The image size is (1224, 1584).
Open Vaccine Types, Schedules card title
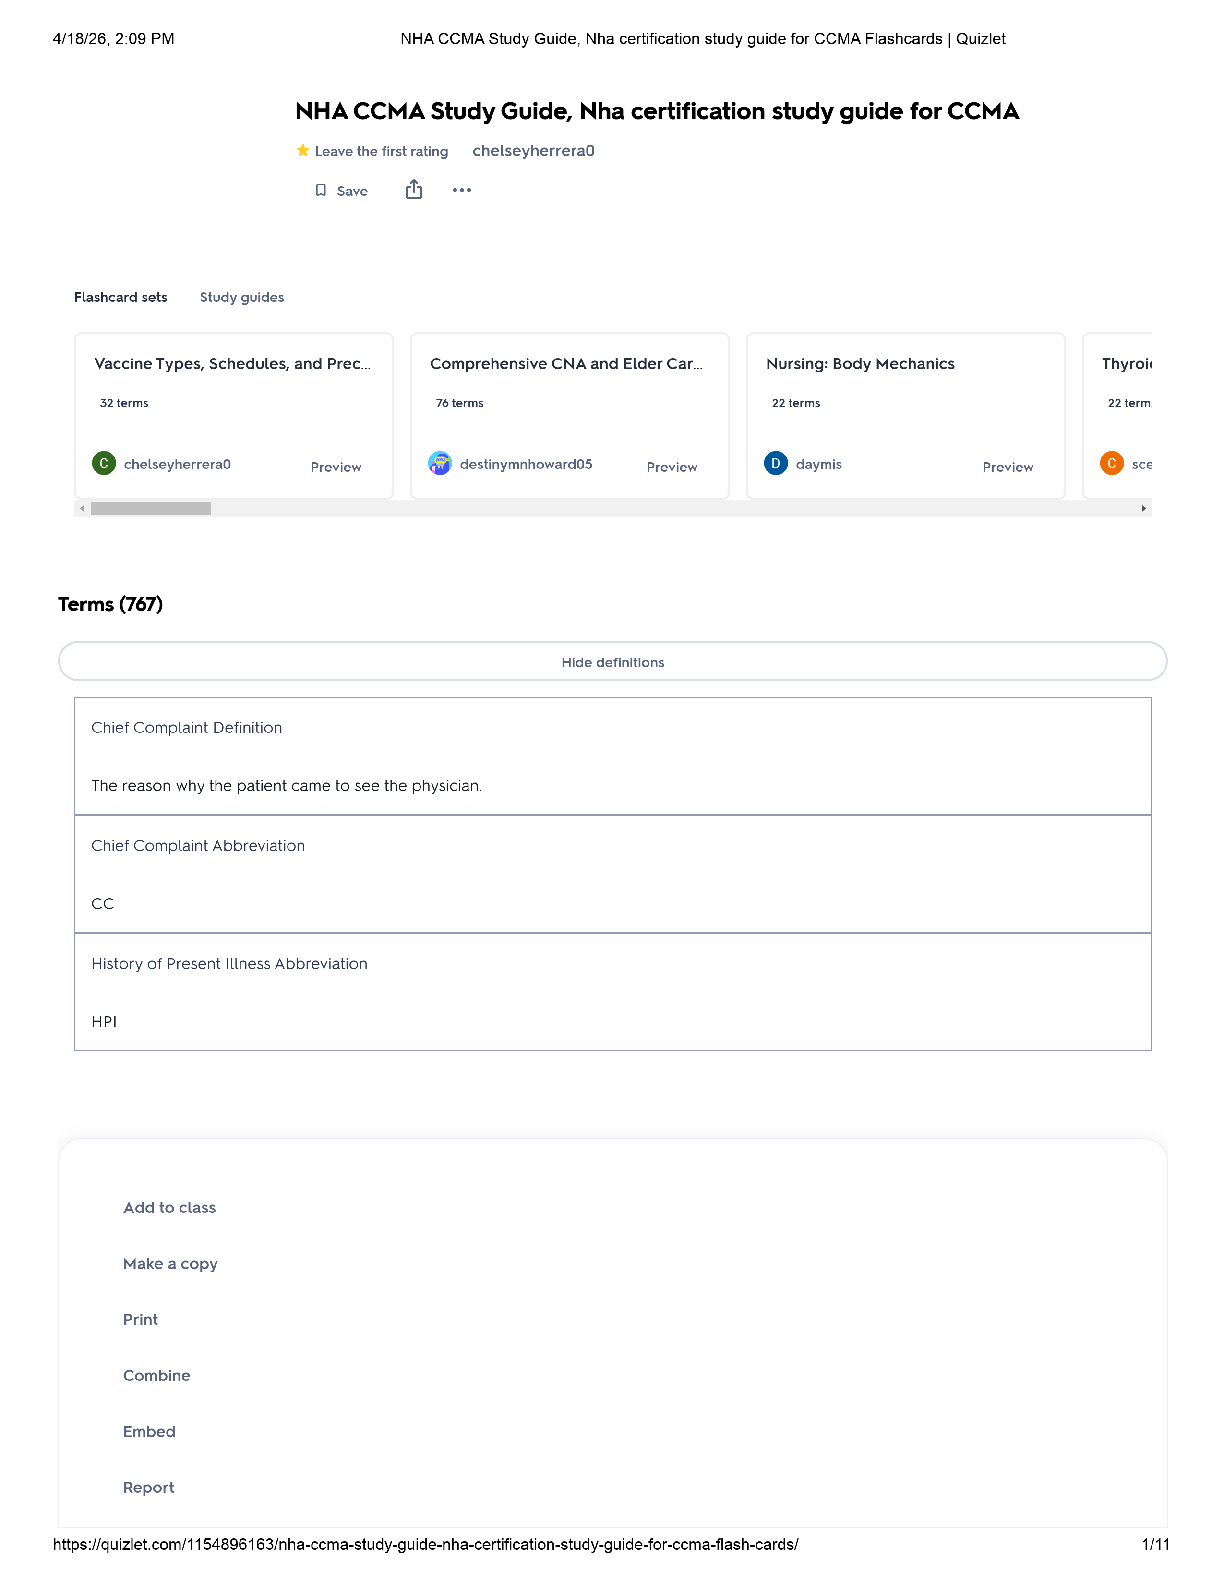(232, 364)
